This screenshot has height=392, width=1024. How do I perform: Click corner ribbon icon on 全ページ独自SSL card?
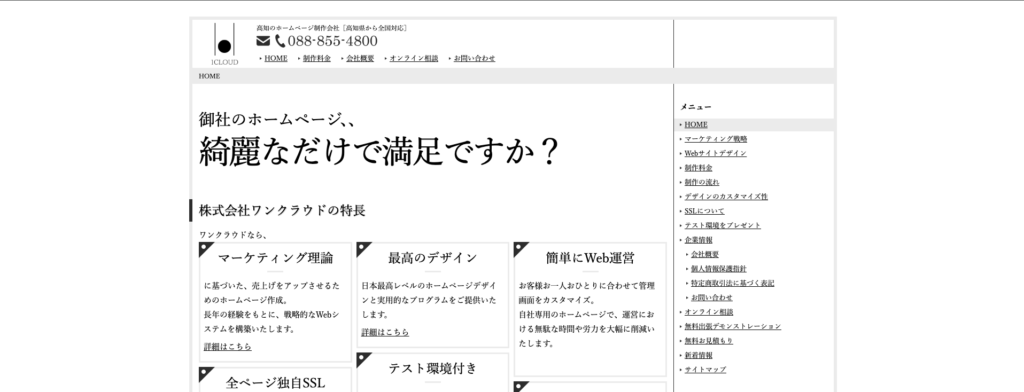coord(206,374)
